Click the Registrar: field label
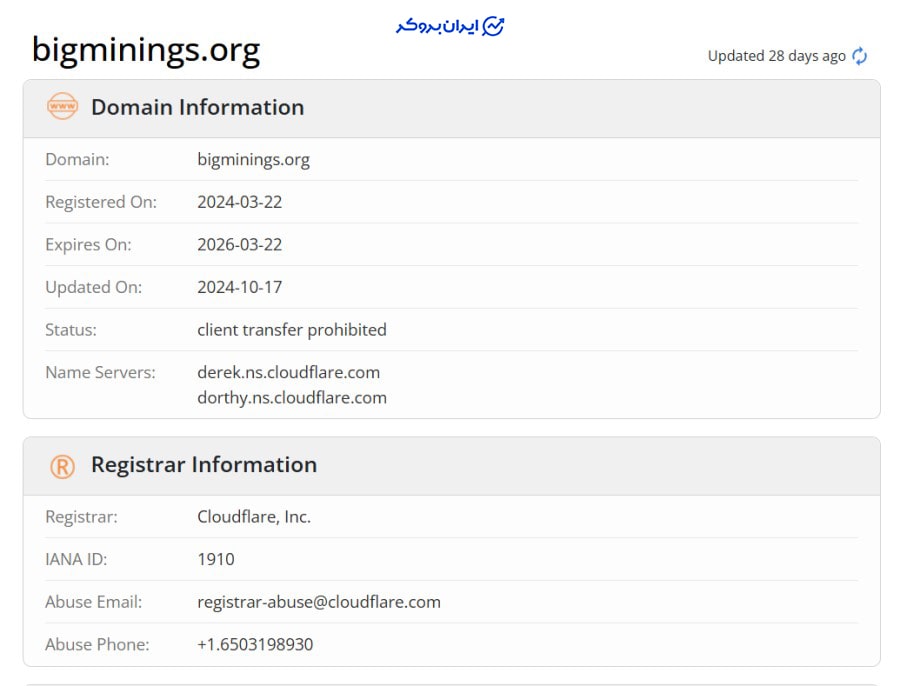This screenshot has width=900, height=686. [81, 517]
